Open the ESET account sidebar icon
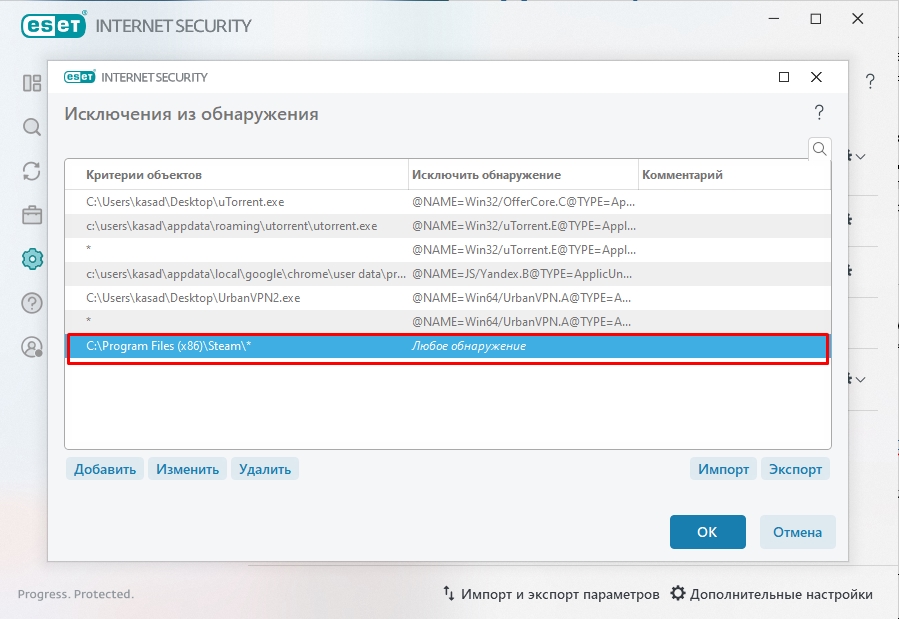The width and height of the screenshot is (899, 619). tap(32, 347)
